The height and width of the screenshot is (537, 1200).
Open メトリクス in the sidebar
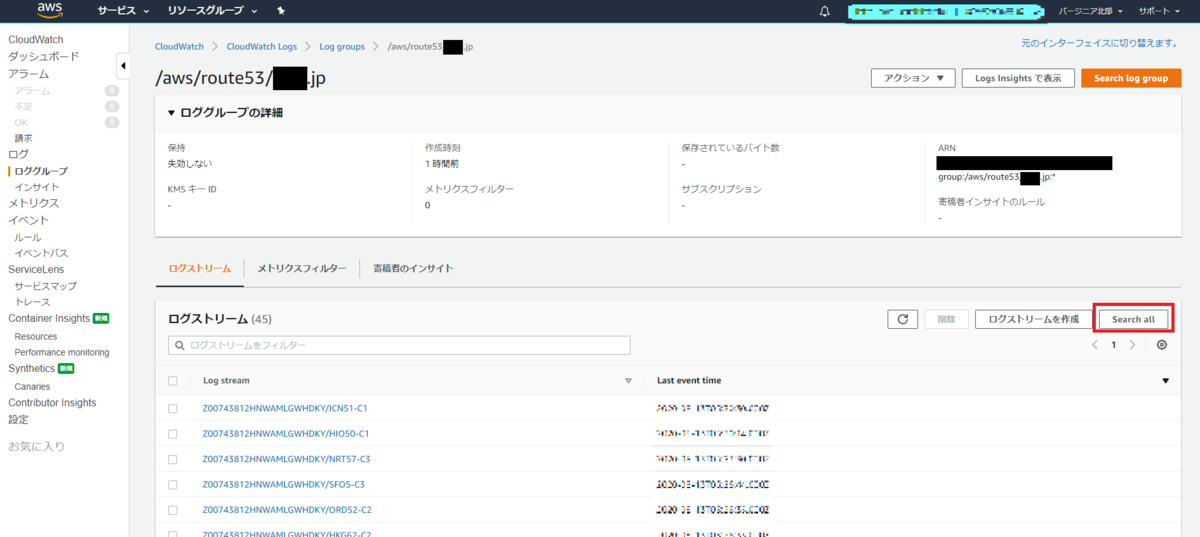[34, 203]
